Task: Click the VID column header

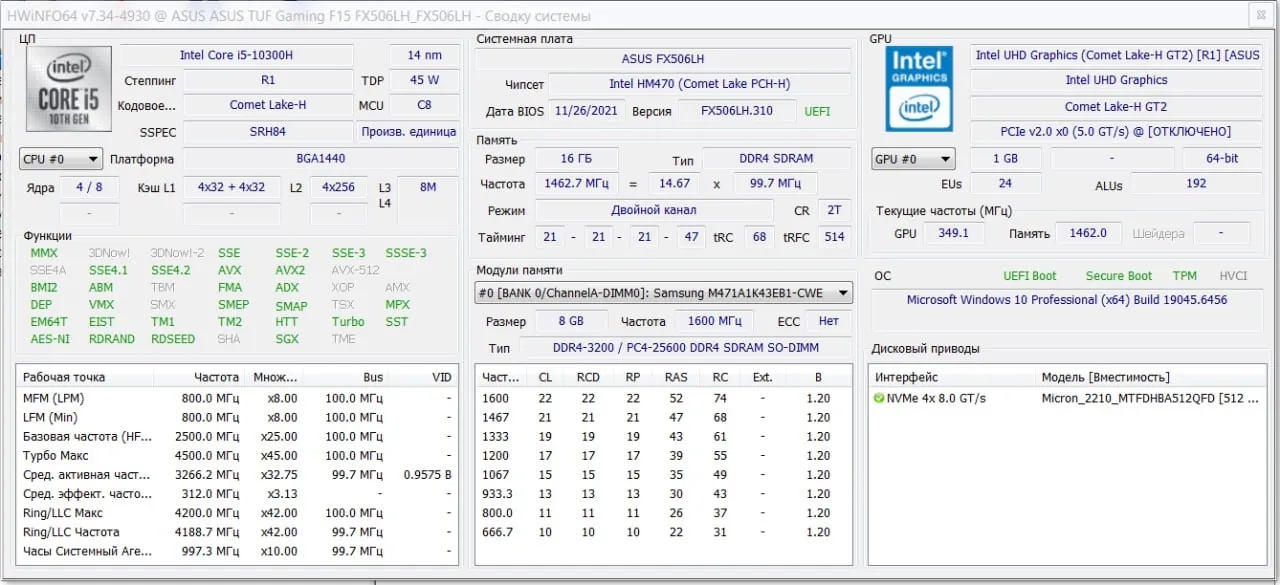Action: [441, 377]
